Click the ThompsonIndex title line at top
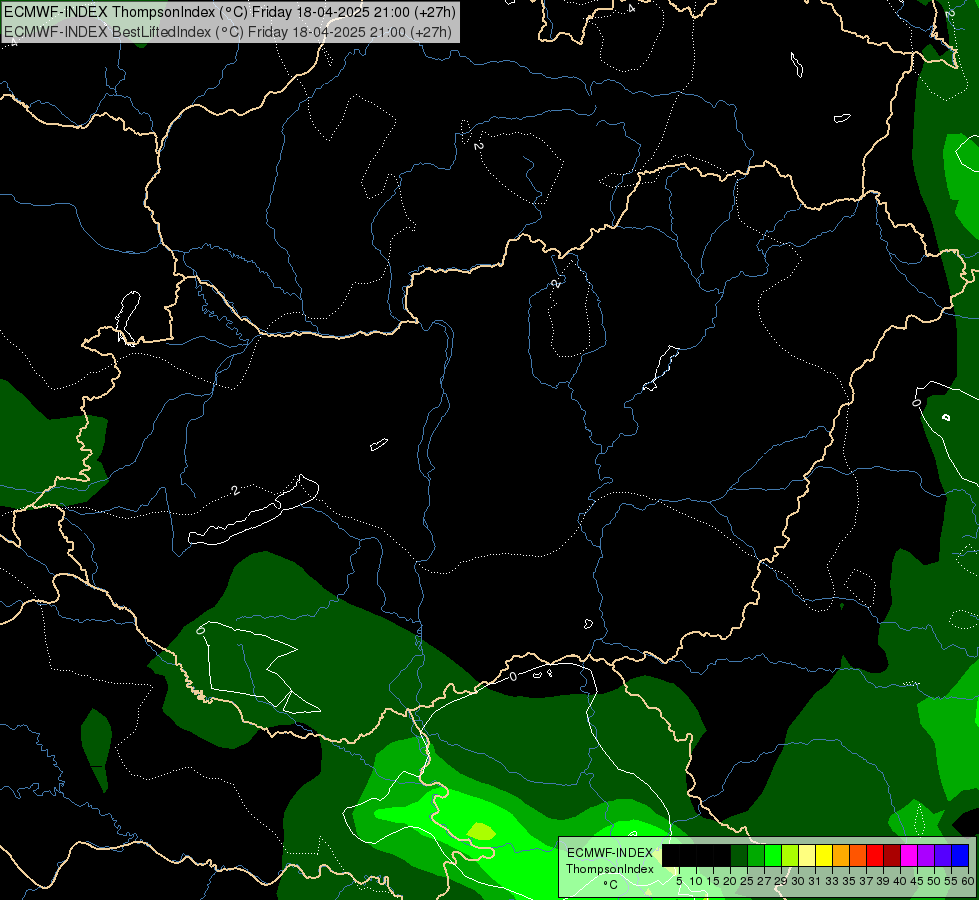 click(230, 12)
